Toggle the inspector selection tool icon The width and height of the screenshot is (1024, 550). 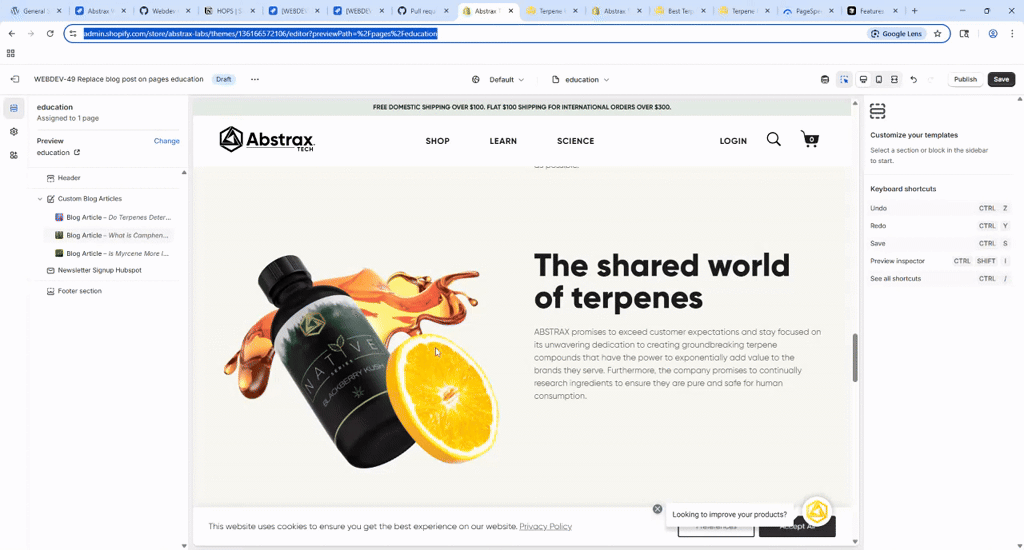(x=844, y=80)
